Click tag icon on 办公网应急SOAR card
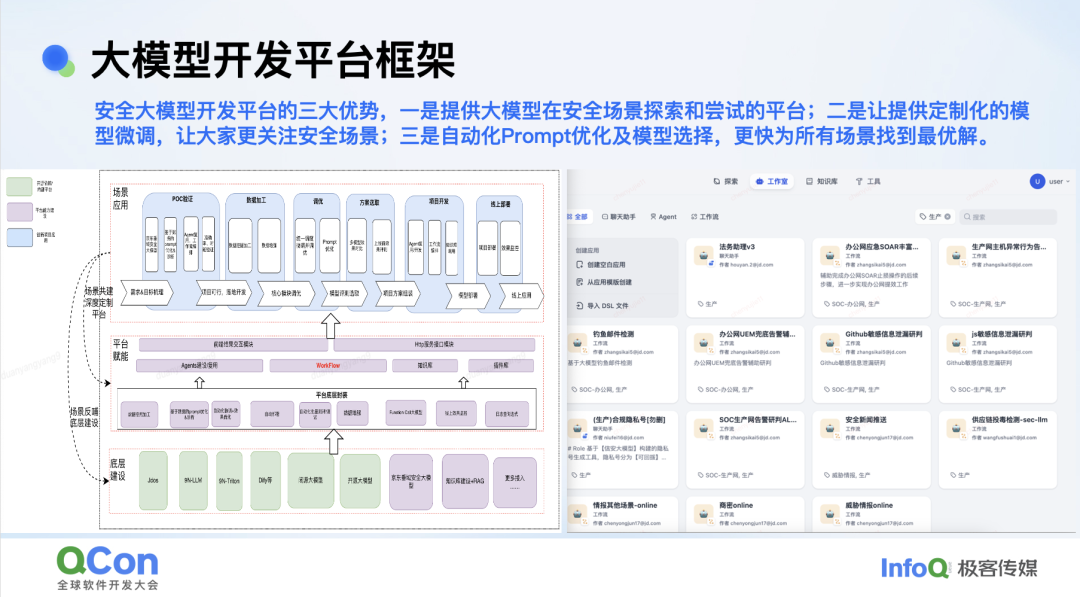The width and height of the screenshot is (1080, 597). [x=827, y=304]
